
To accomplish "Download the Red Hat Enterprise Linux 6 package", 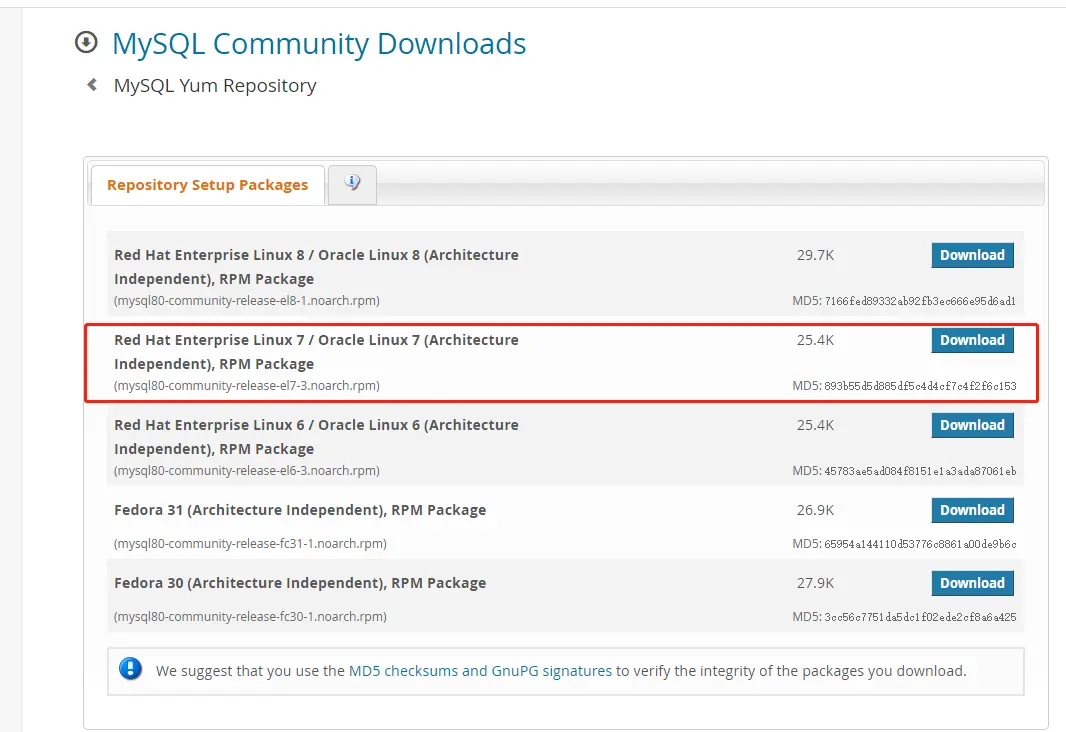I will coord(972,425).
